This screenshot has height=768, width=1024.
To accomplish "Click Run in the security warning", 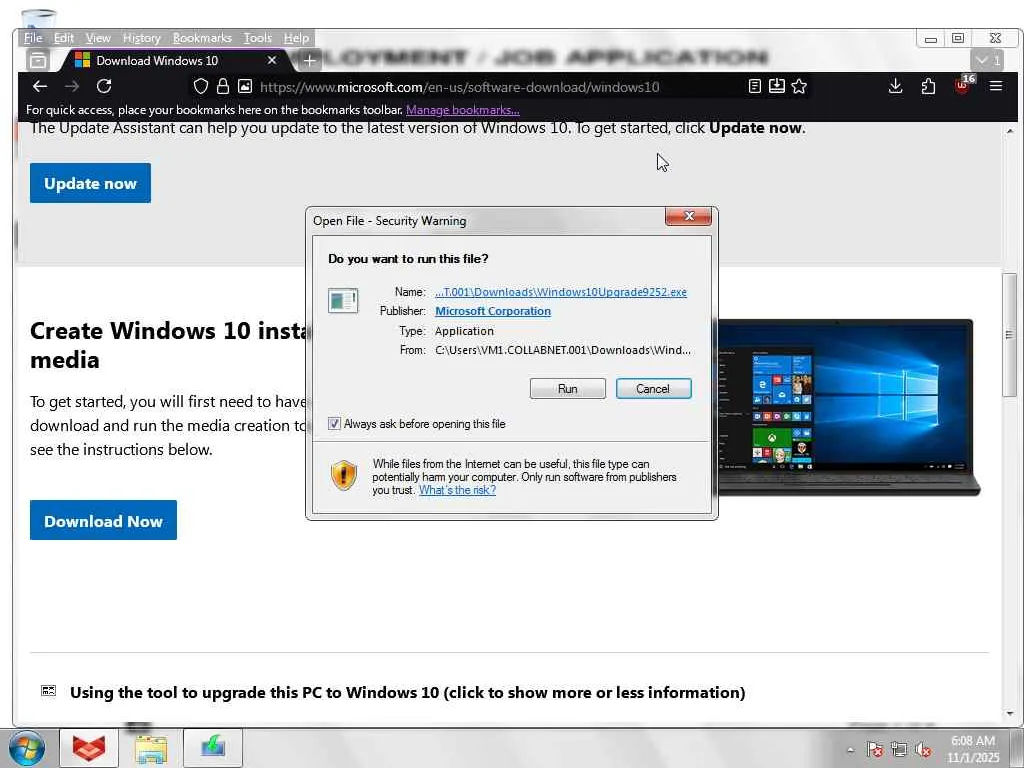I will [x=568, y=389].
